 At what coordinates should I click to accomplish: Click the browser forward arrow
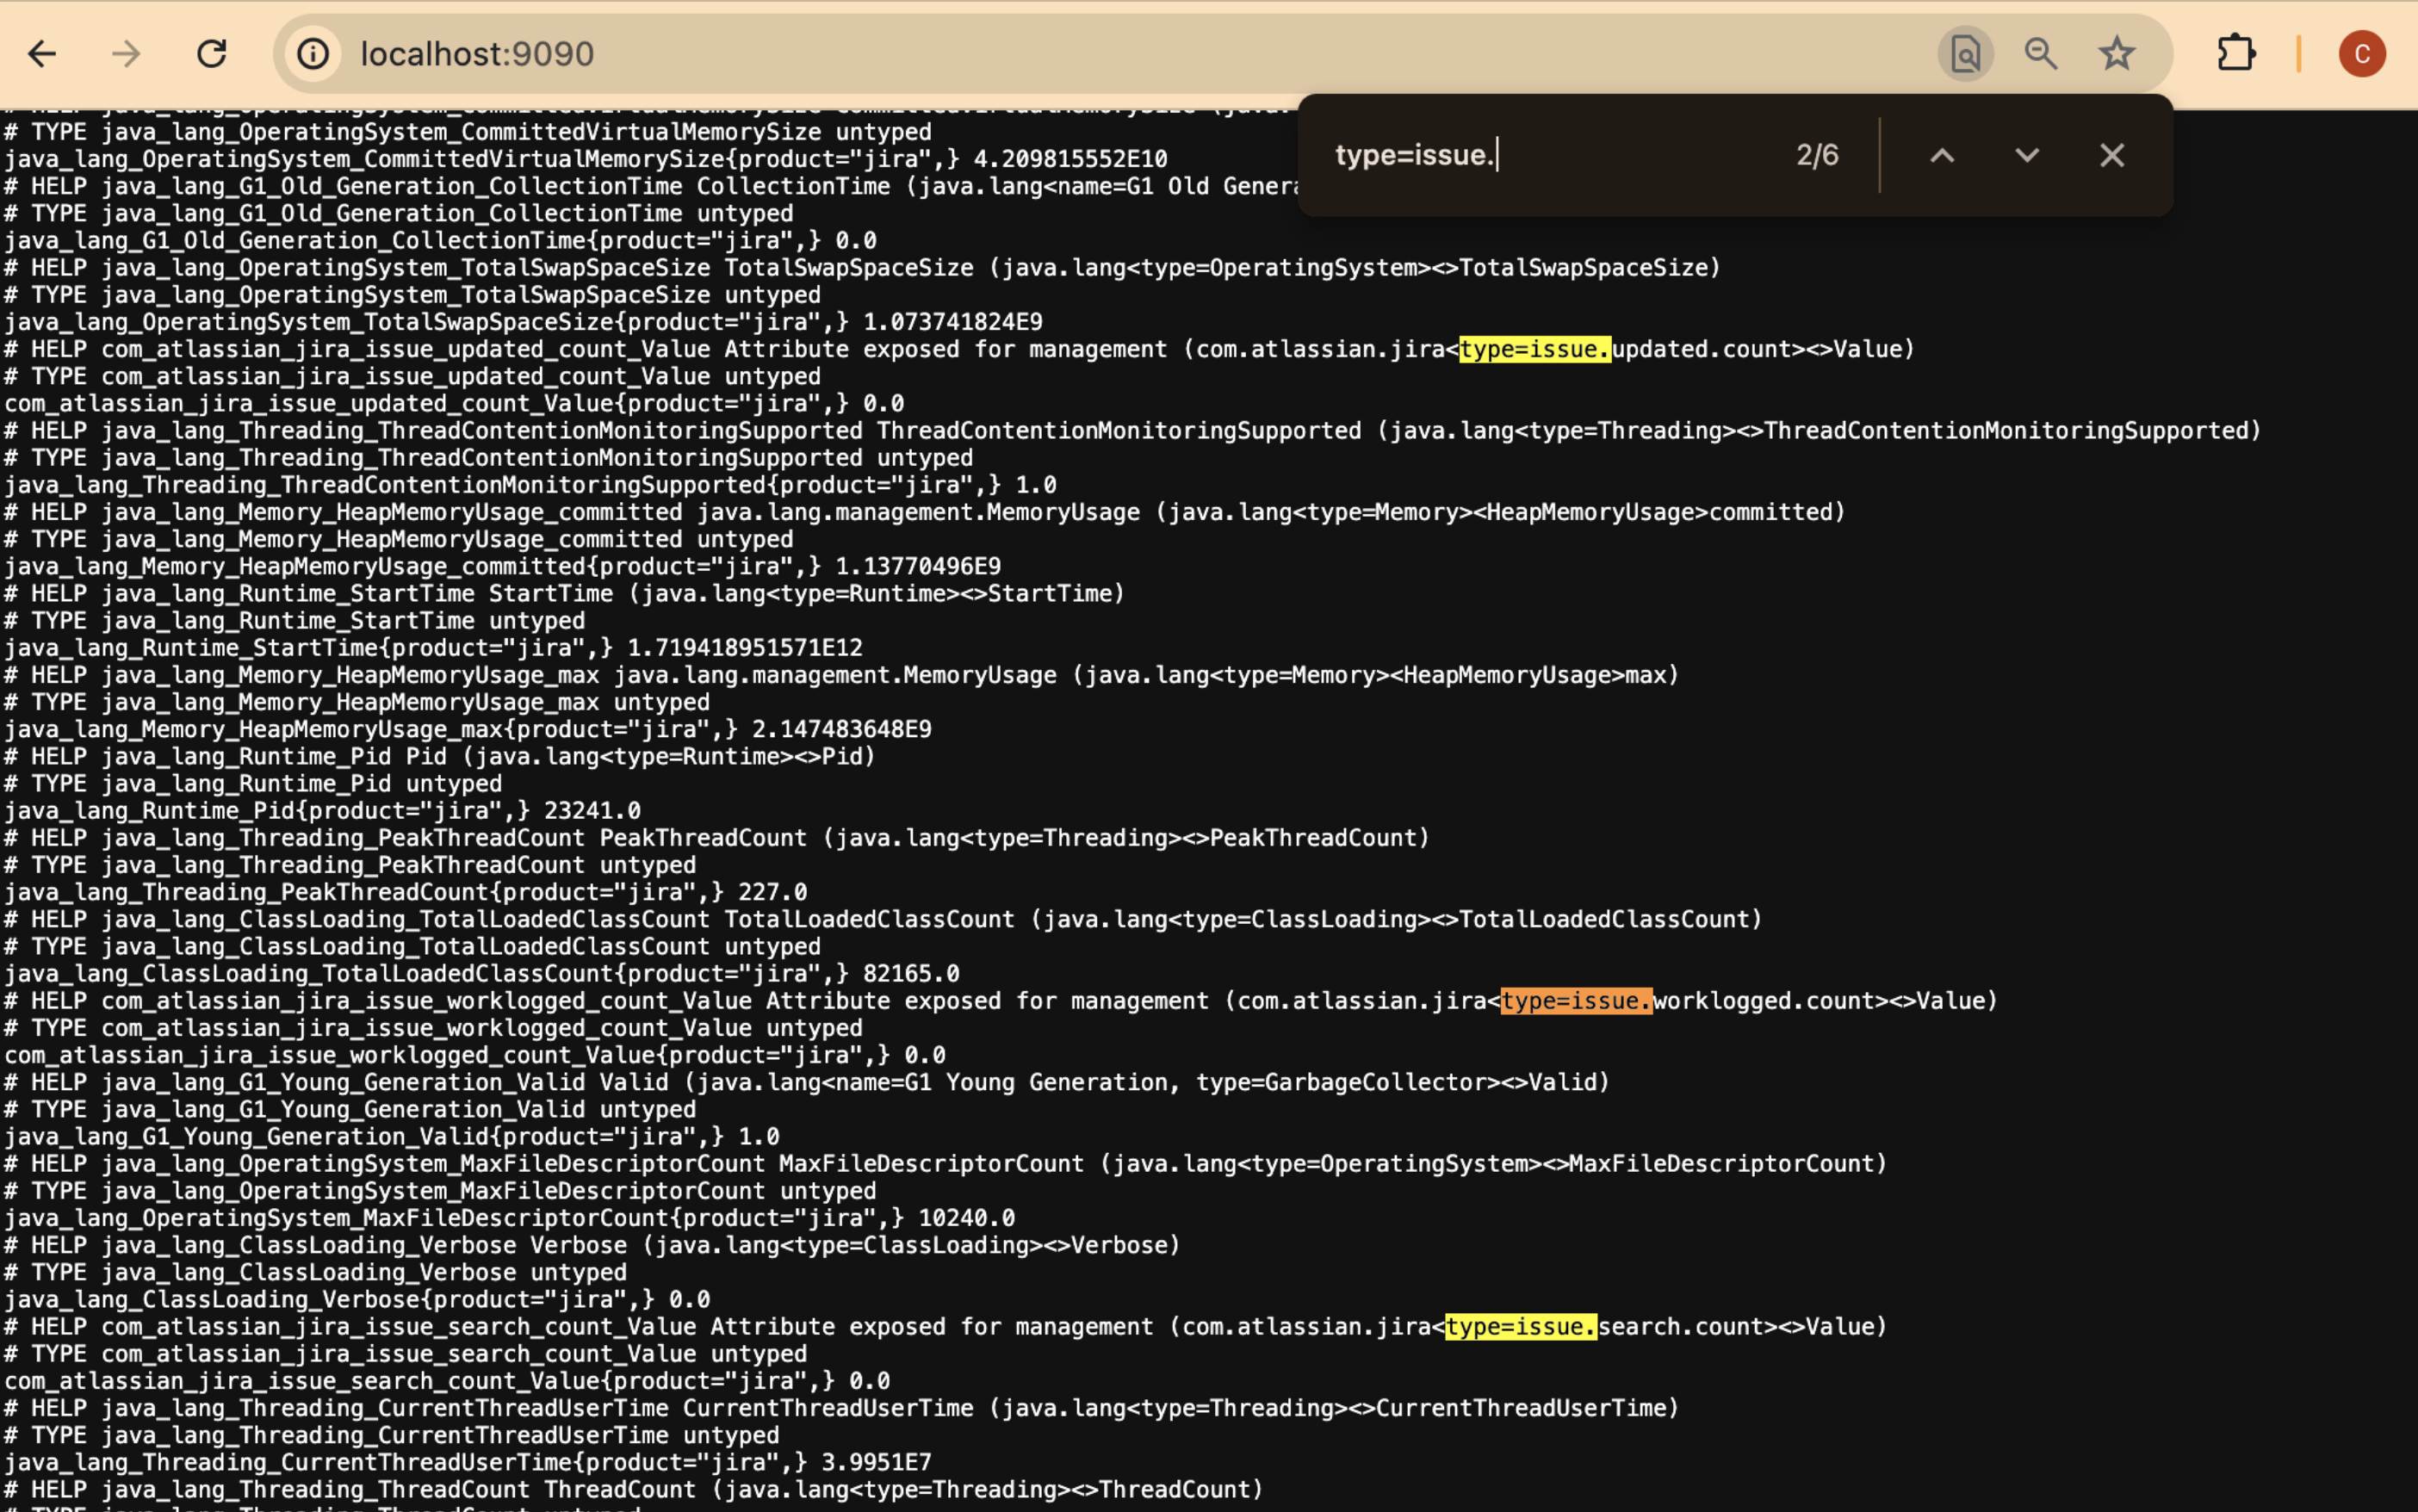(x=126, y=54)
